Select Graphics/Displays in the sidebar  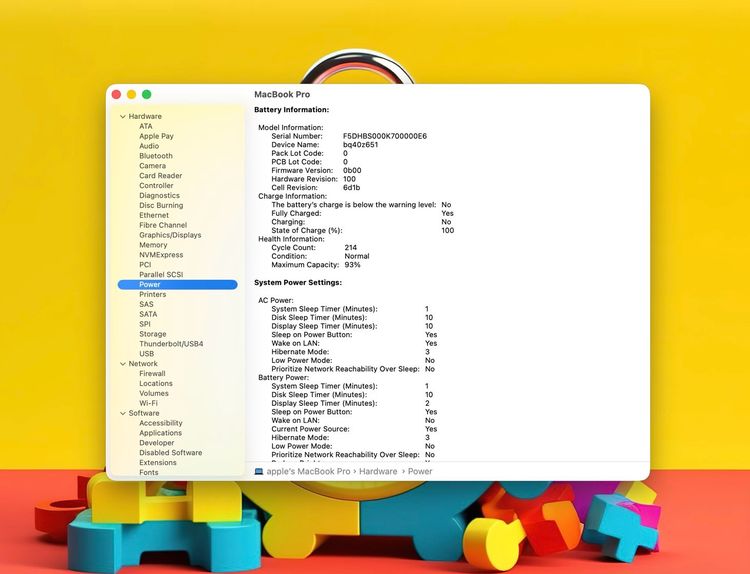click(170, 235)
